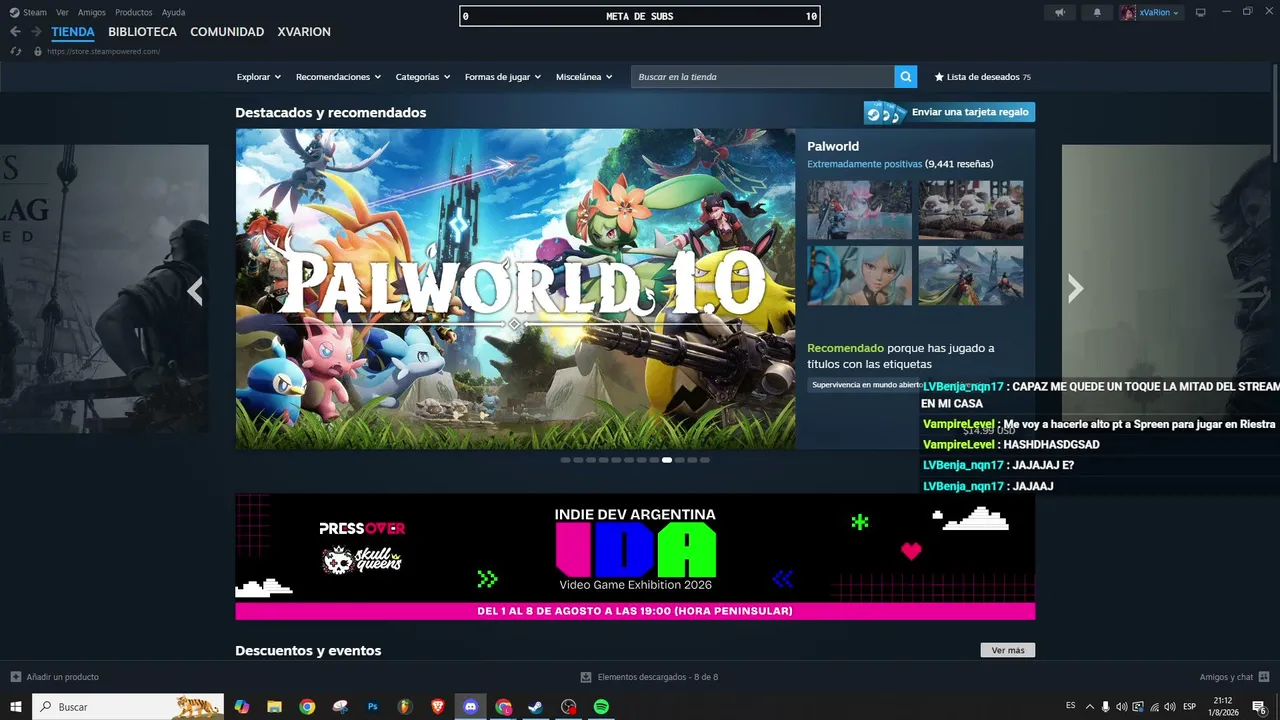The height and width of the screenshot is (720, 1280).
Task: Click the store search magnifier button
Action: [905, 77]
